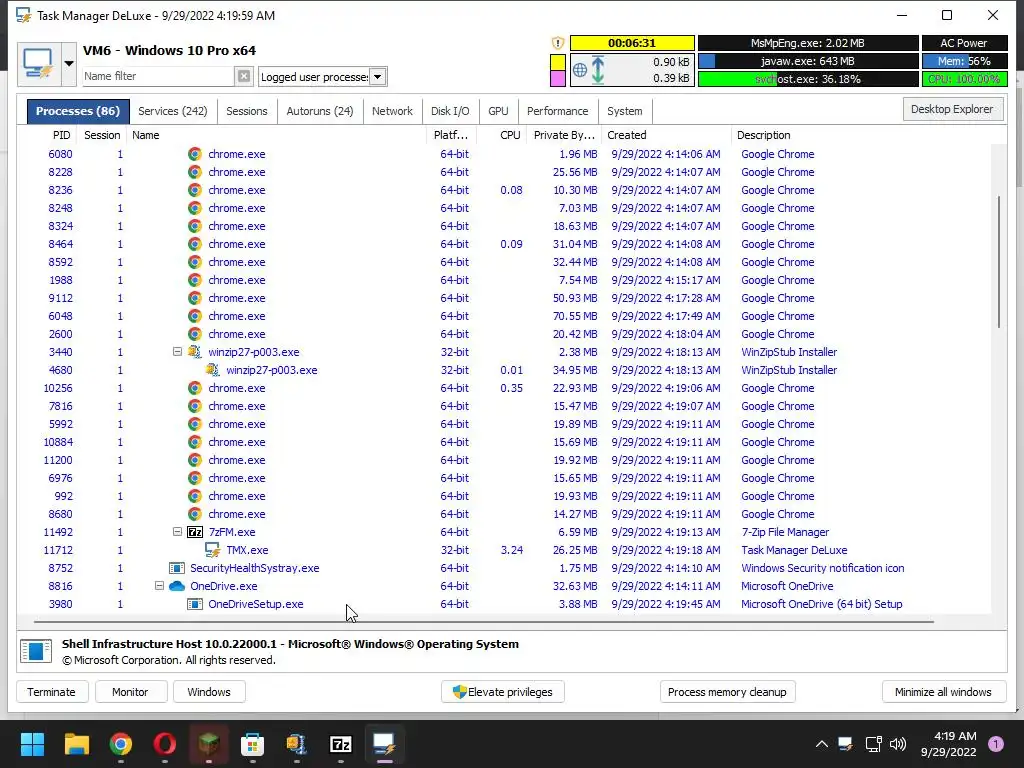Image resolution: width=1024 pixels, height=768 pixels.
Task: Open the Minecraft icon on the taskbar
Action: pyautogui.click(x=209, y=744)
